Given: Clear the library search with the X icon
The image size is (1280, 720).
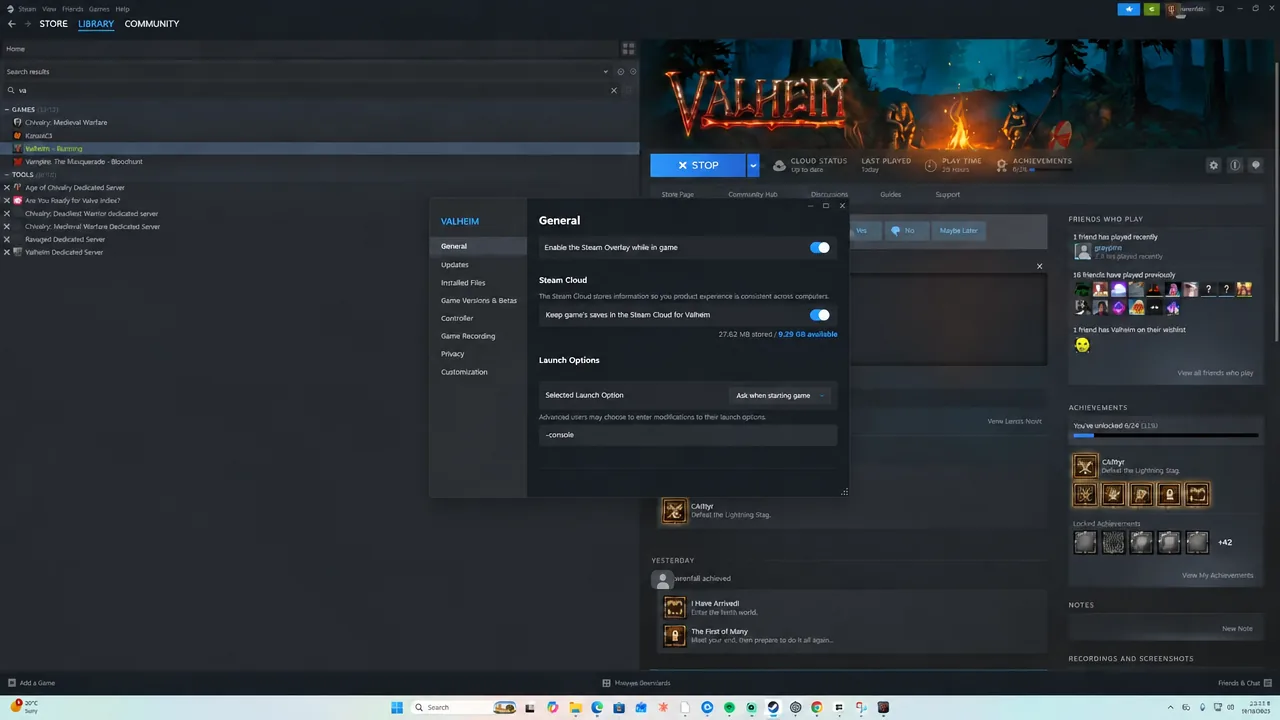Looking at the screenshot, I should 614,90.
